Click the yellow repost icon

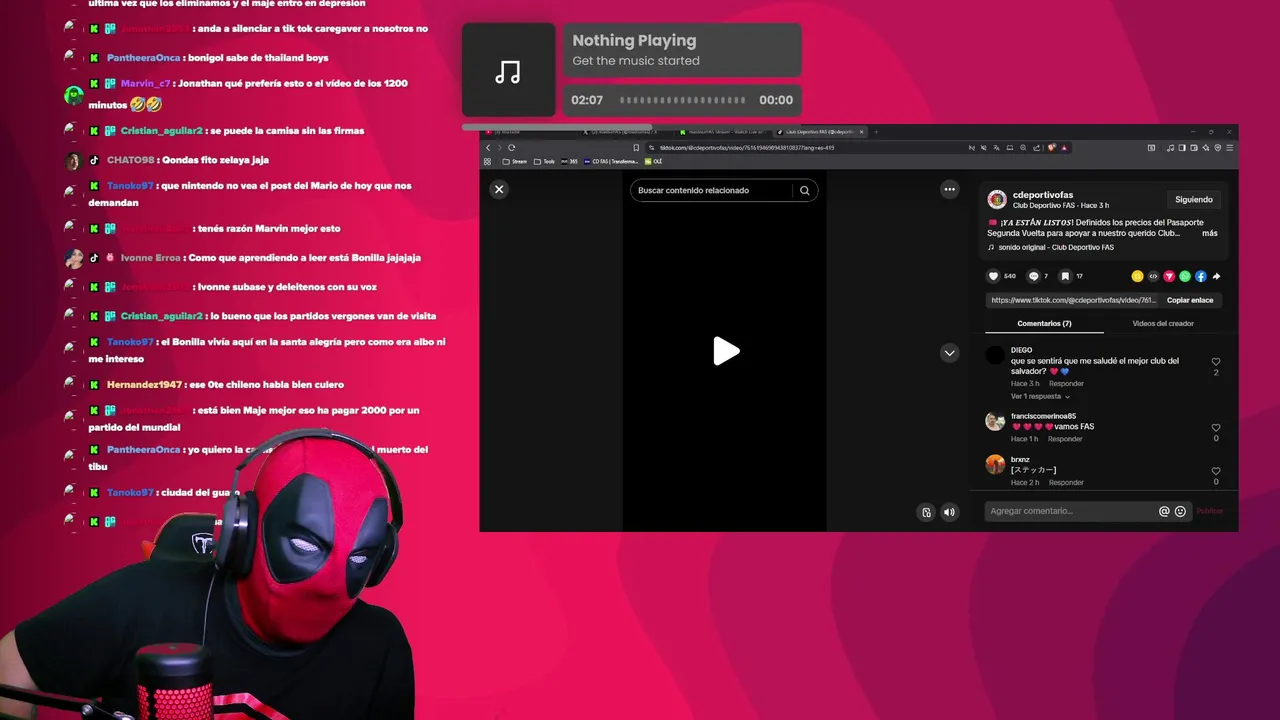point(1137,276)
